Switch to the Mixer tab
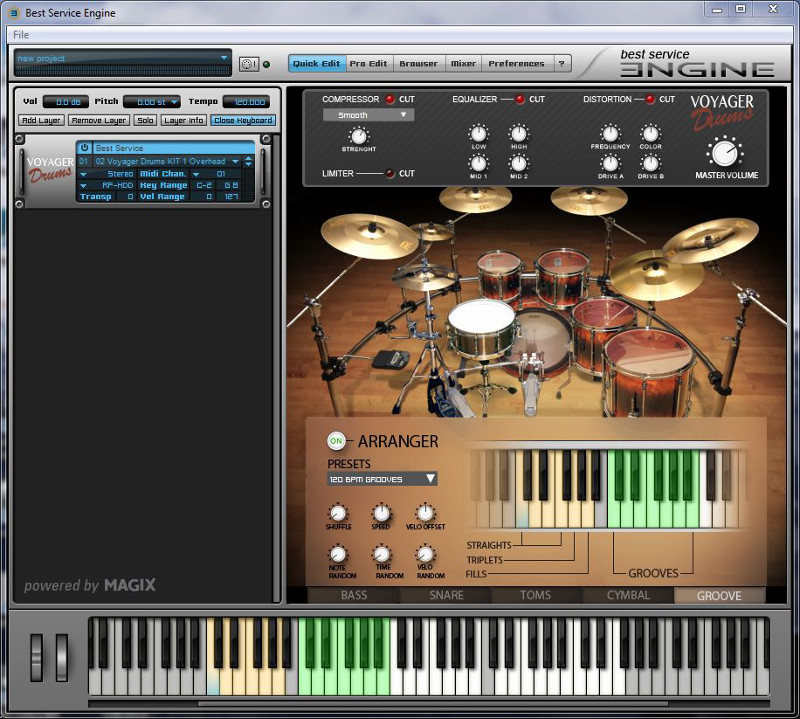Image resolution: width=800 pixels, height=719 pixels. coord(463,64)
